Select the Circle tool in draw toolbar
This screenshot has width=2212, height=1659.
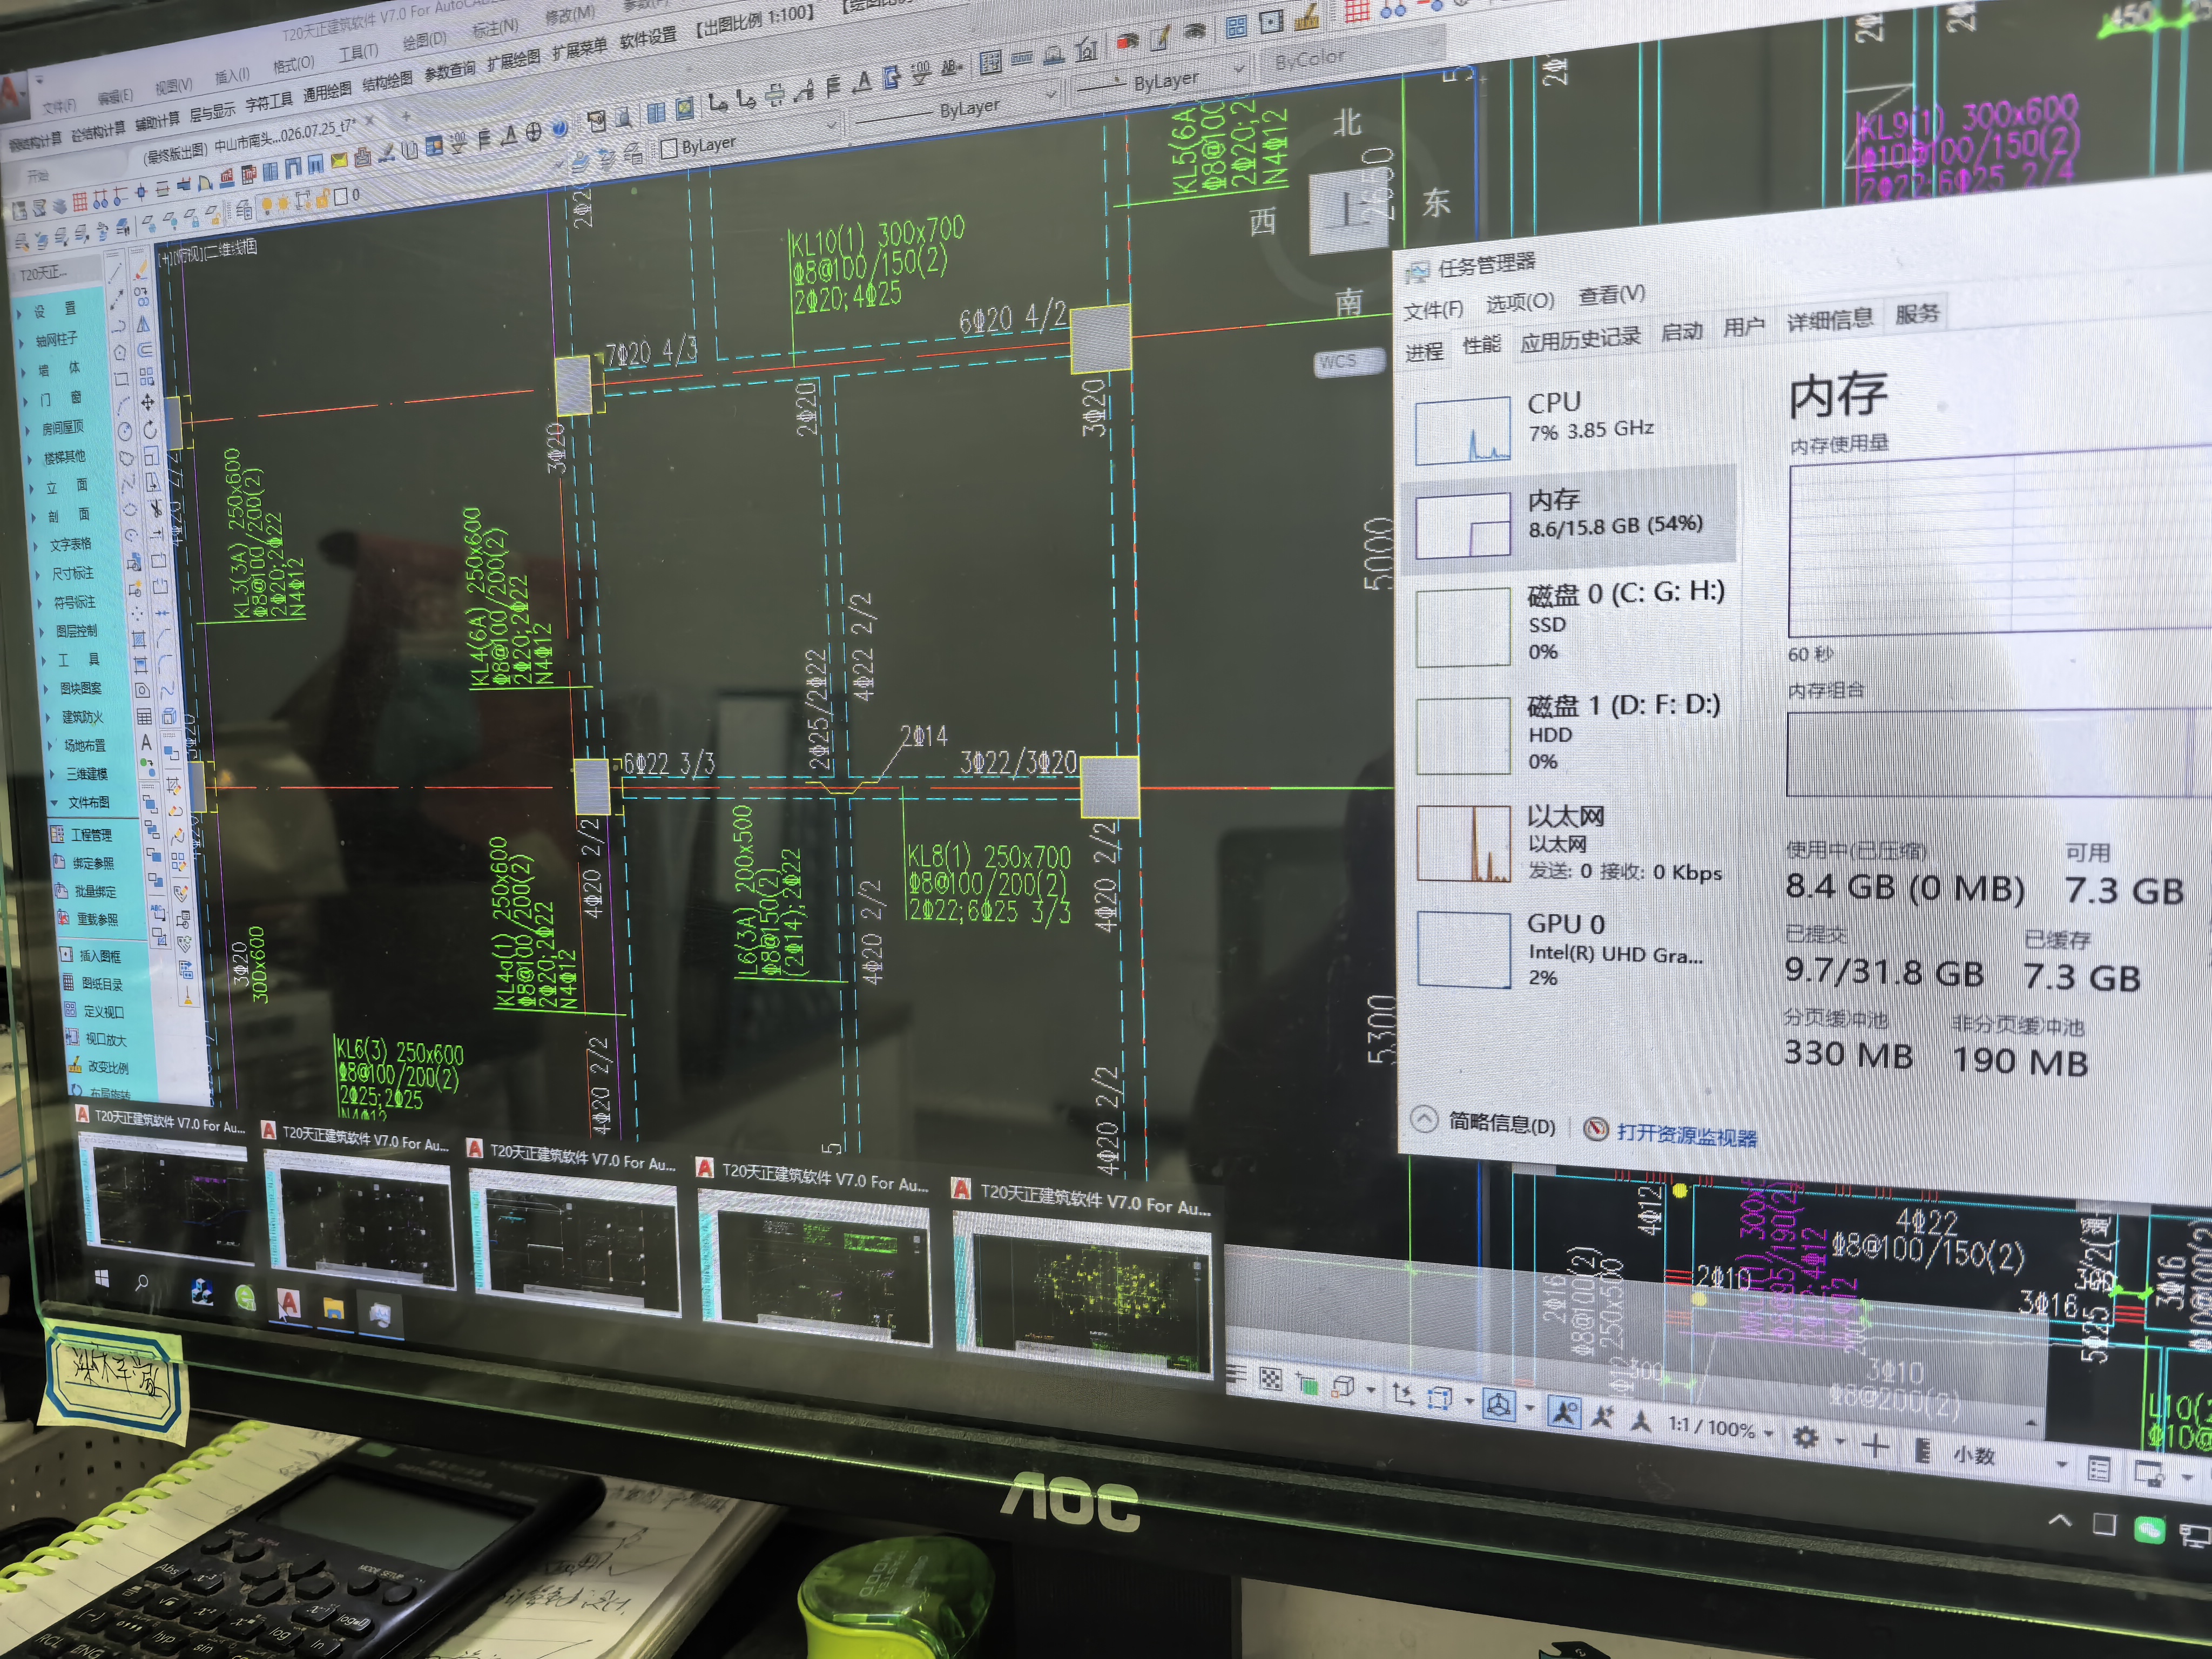click(125, 431)
